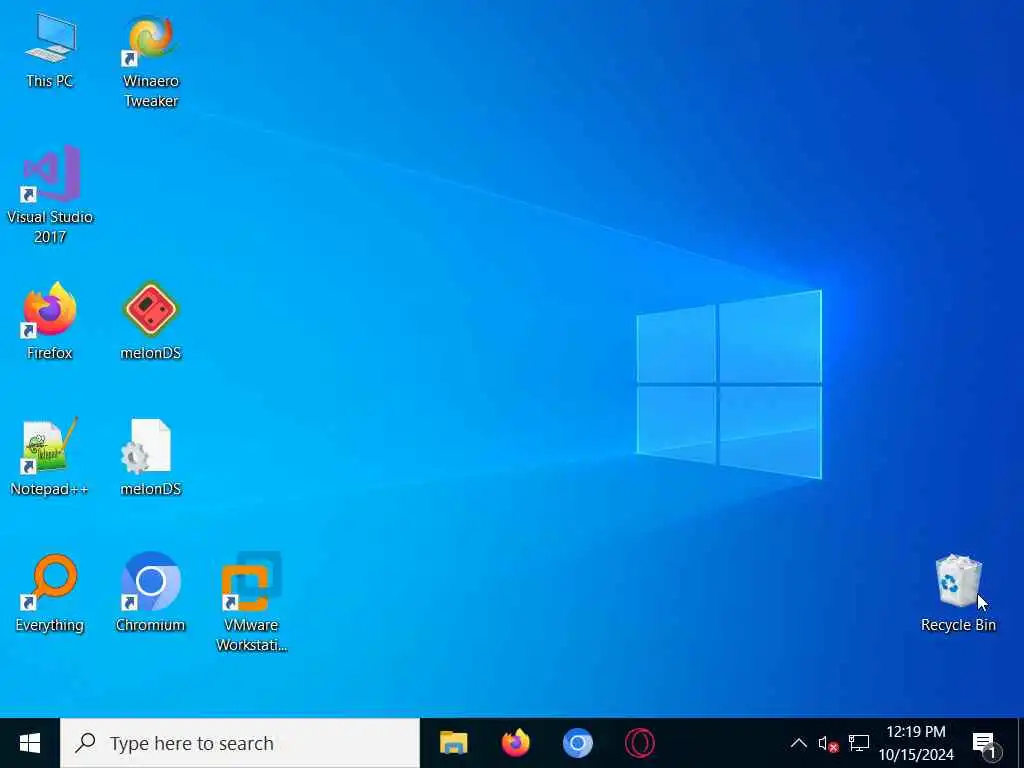The height and width of the screenshot is (768, 1024).
Task: Click the Show desktop sliver
Action: pyautogui.click(x=1020, y=743)
